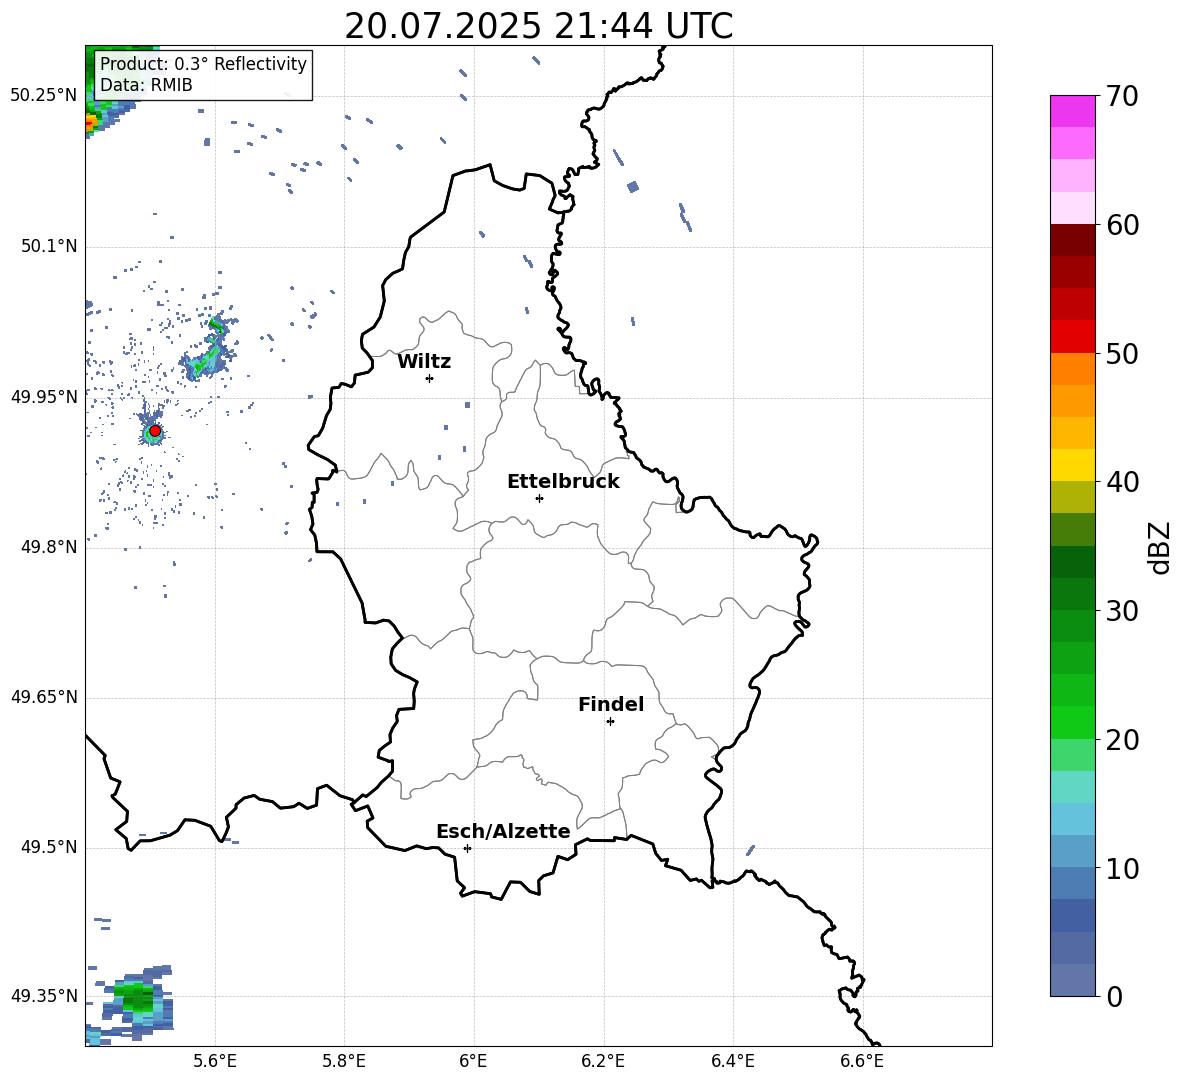Click the colorbar tick label 0
The width and height of the screenshot is (1184, 1081).
(x=1114, y=996)
